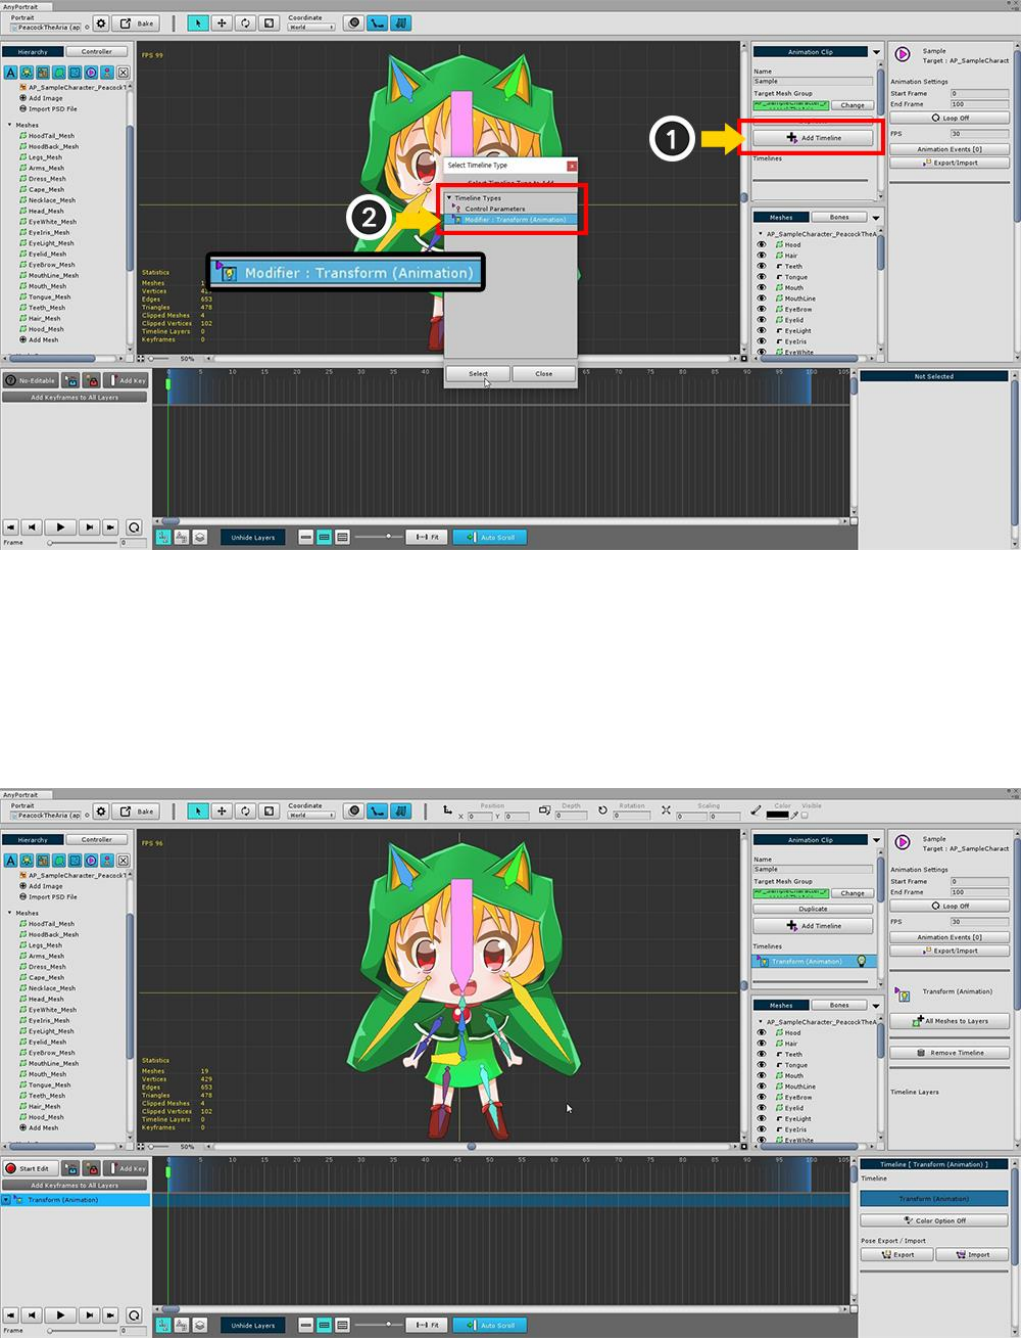Click Add Timeline button in upper screenshot
Viewport: 1021px width, 1338px height.
pos(813,138)
